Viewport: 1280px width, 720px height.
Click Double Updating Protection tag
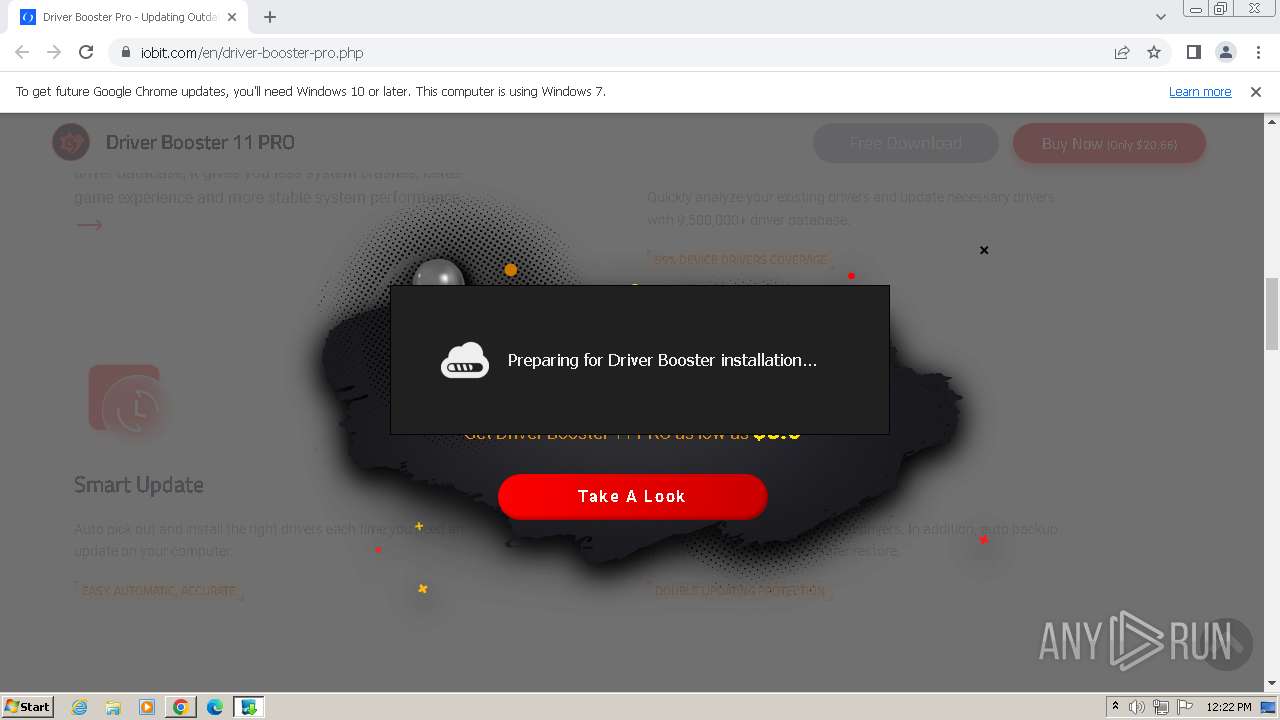[x=740, y=591]
